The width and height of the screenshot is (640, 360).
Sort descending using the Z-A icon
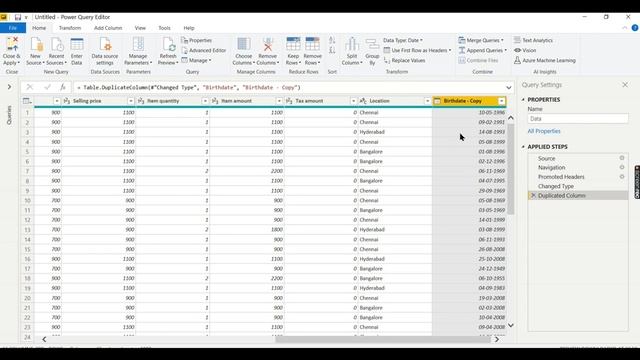pyautogui.click(x=332, y=50)
